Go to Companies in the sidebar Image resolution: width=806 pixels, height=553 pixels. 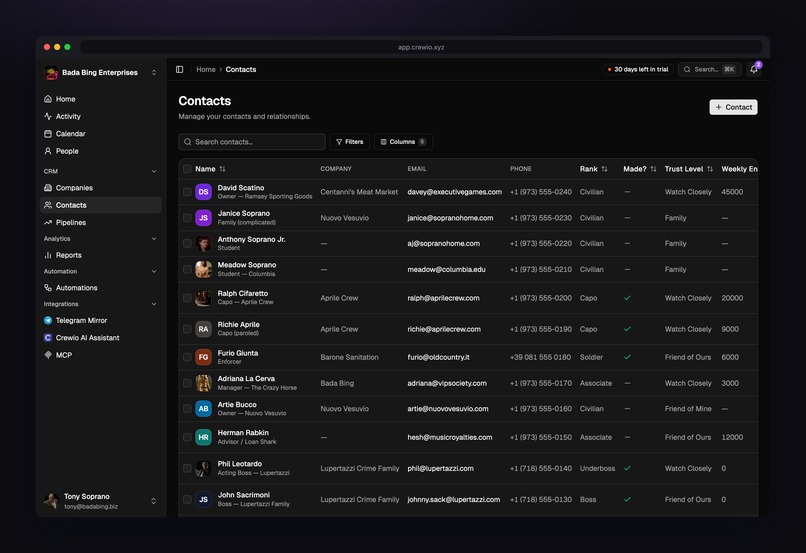point(101,188)
